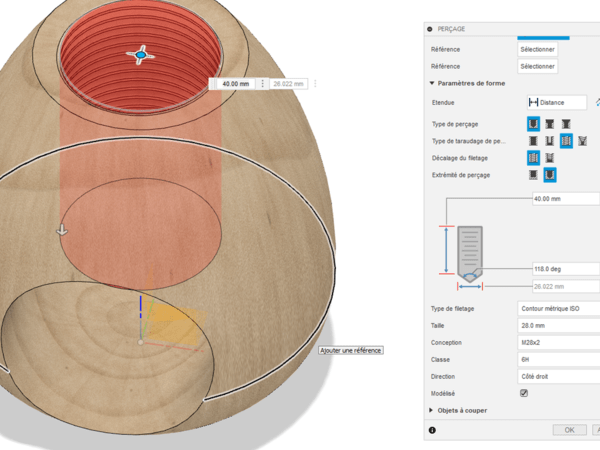The height and width of the screenshot is (450, 600).
Task: Select the simple hole type icon
Action: point(534,123)
